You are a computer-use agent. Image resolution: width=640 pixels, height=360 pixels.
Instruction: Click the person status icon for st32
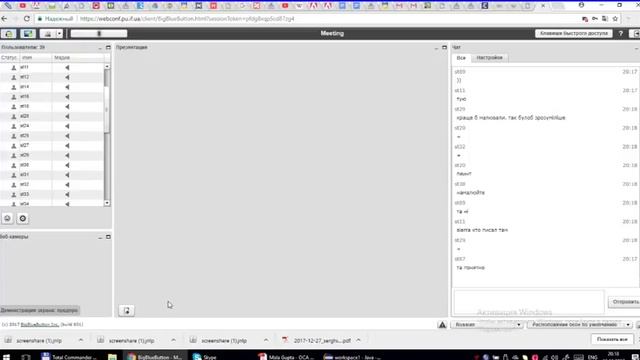13,185
